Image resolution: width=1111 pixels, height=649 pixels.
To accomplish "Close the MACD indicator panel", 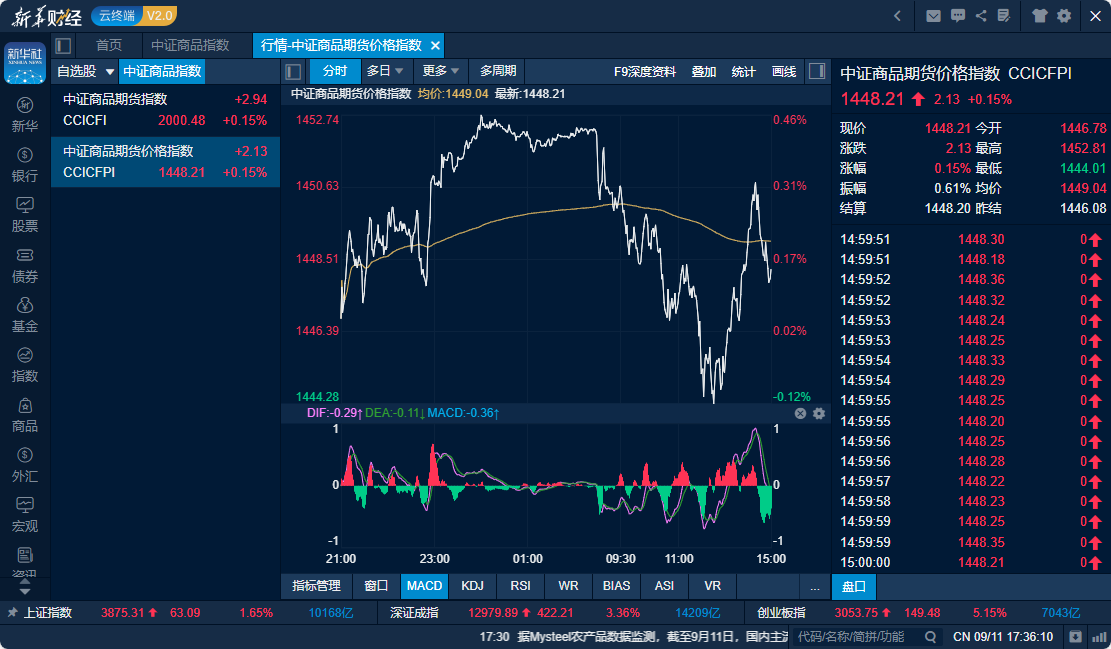I will pos(801,413).
